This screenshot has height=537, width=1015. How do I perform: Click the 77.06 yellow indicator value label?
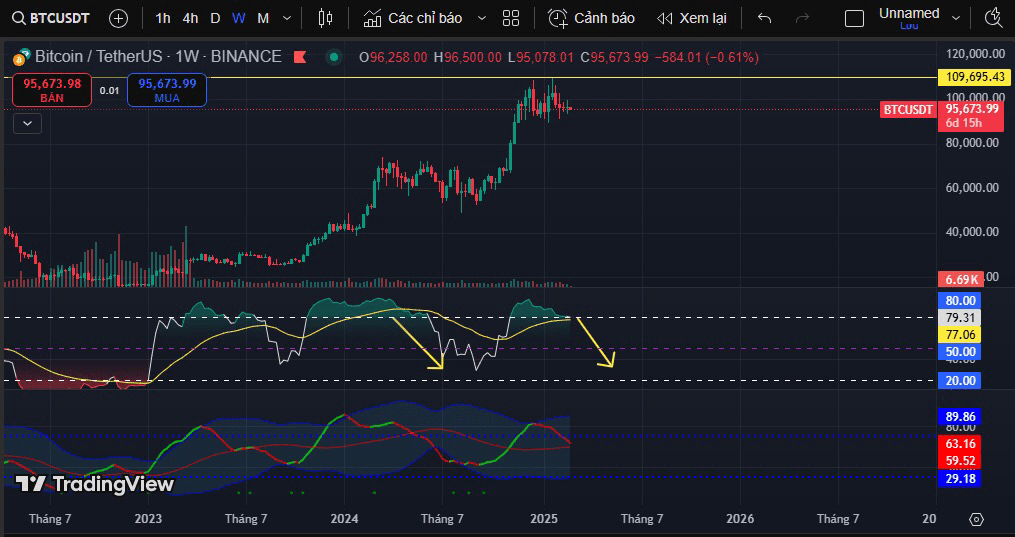(x=960, y=334)
